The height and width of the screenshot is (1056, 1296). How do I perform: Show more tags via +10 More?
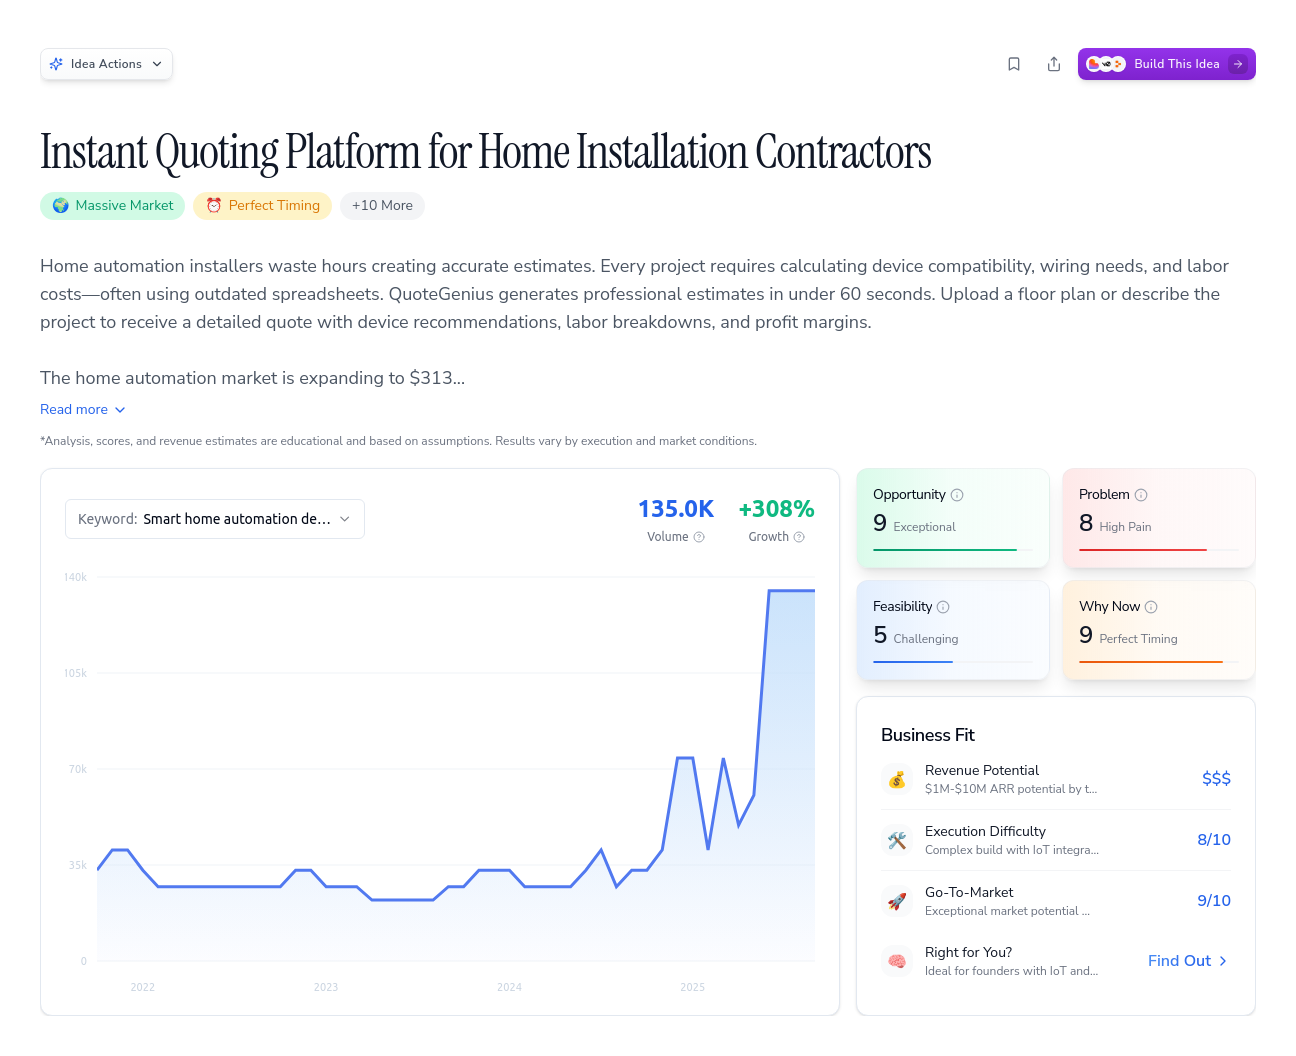tap(382, 206)
